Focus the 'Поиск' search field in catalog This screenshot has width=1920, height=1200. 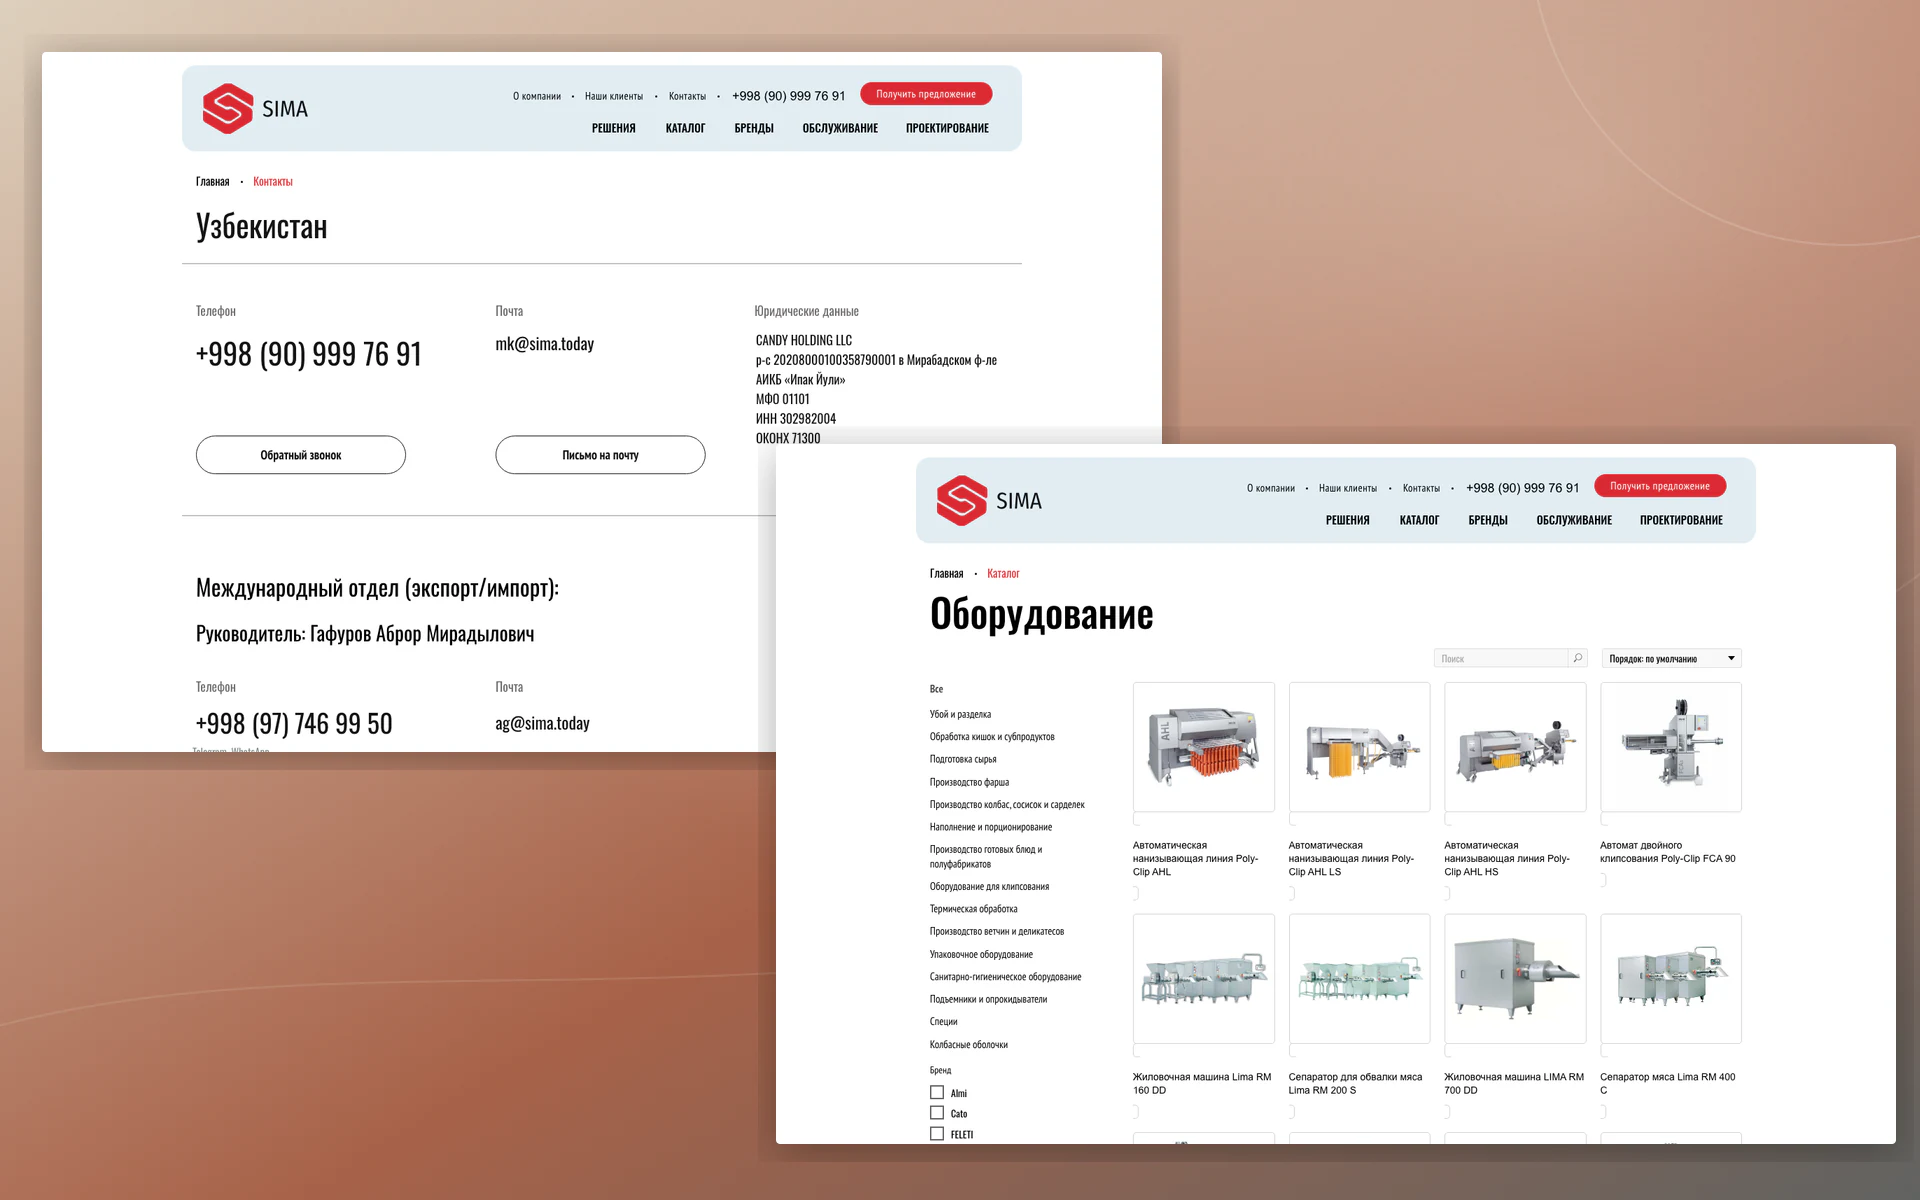(x=1501, y=658)
